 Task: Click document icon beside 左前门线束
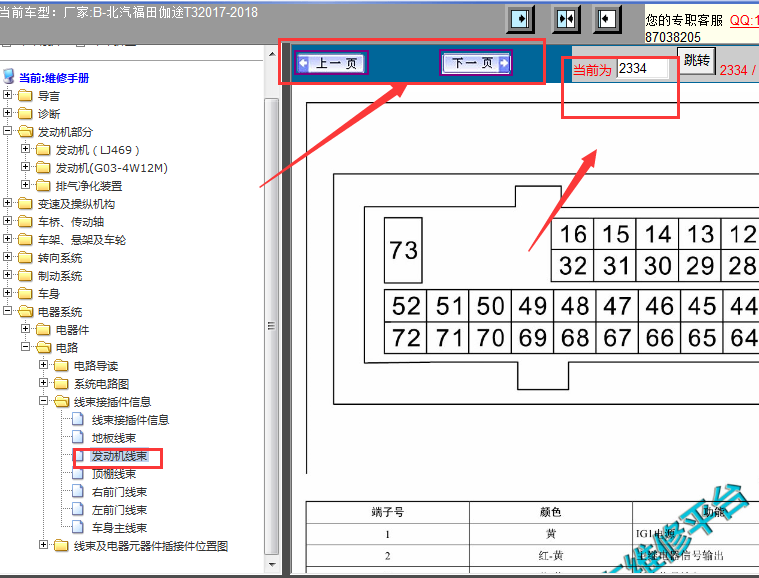click(77, 509)
